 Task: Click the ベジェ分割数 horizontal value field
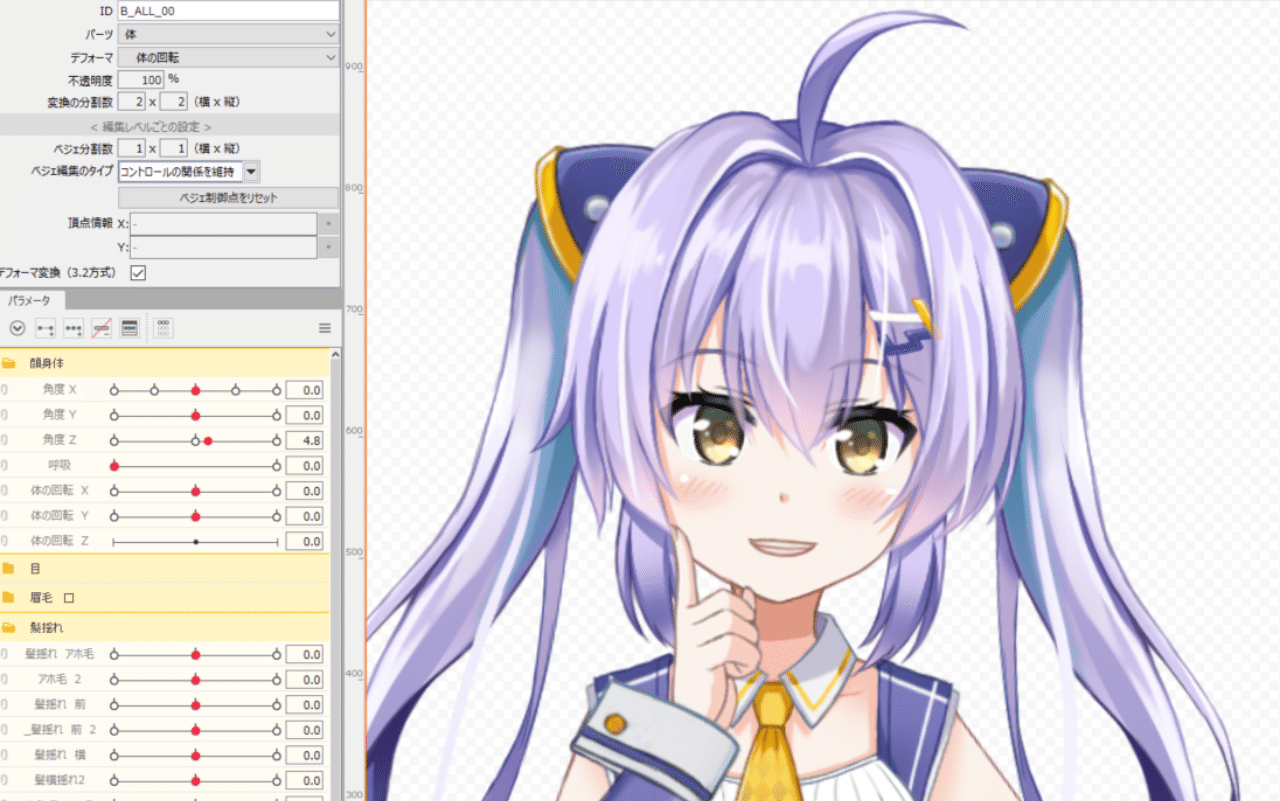(x=131, y=148)
